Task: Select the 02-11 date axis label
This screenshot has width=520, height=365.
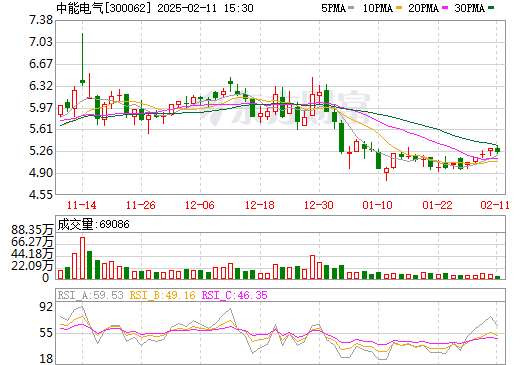Action: (495, 205)
